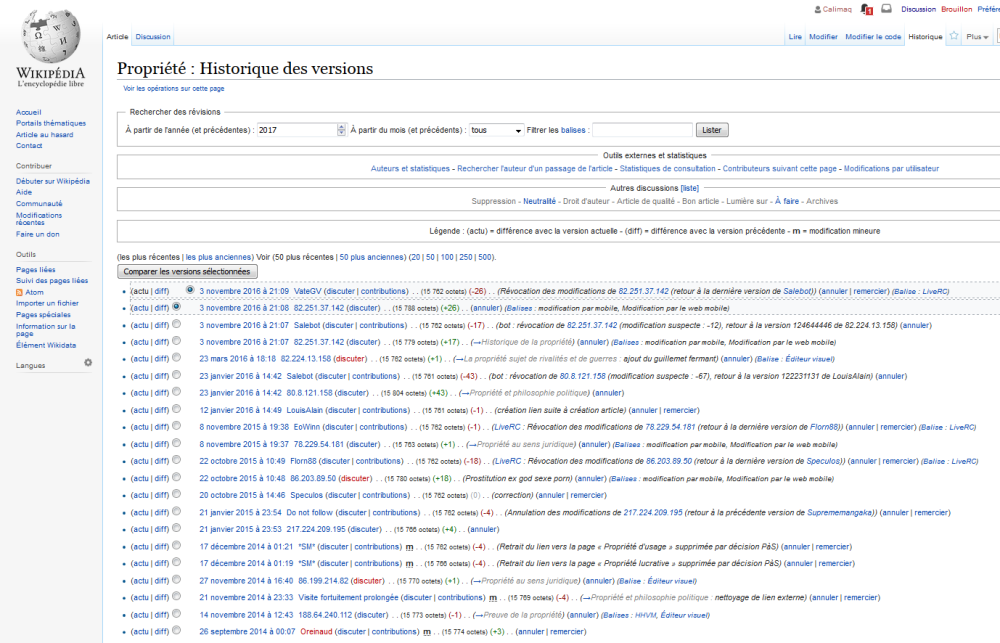The image size is (1000, 643).
Task: Open the Discussion tab
Action: 153,37
